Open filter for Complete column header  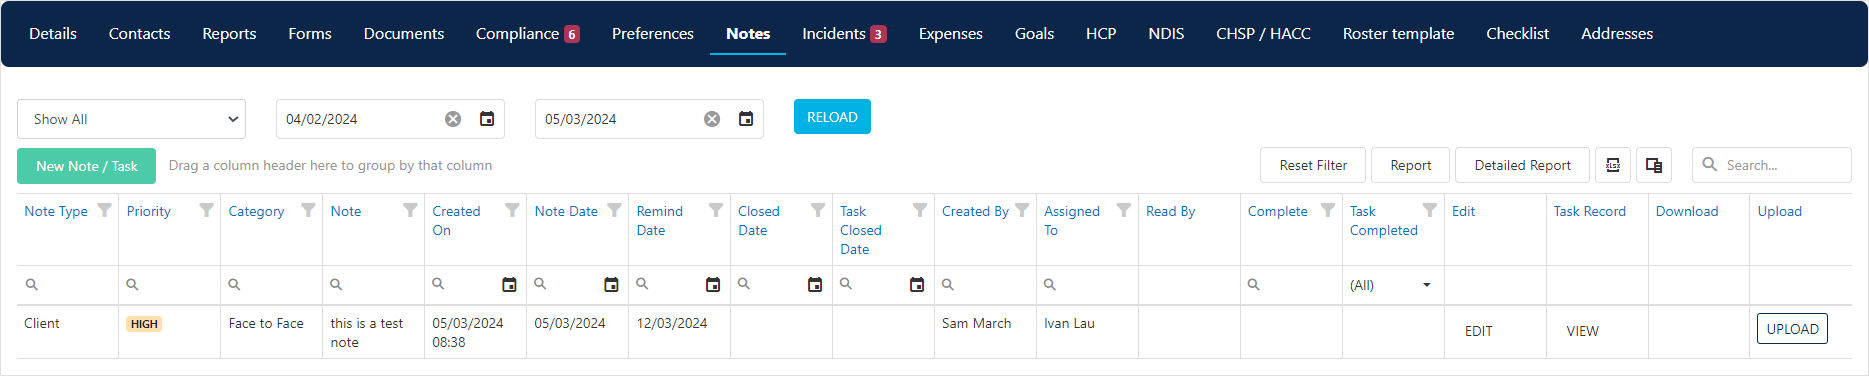pyautogui.click(x=1328, y=210)
